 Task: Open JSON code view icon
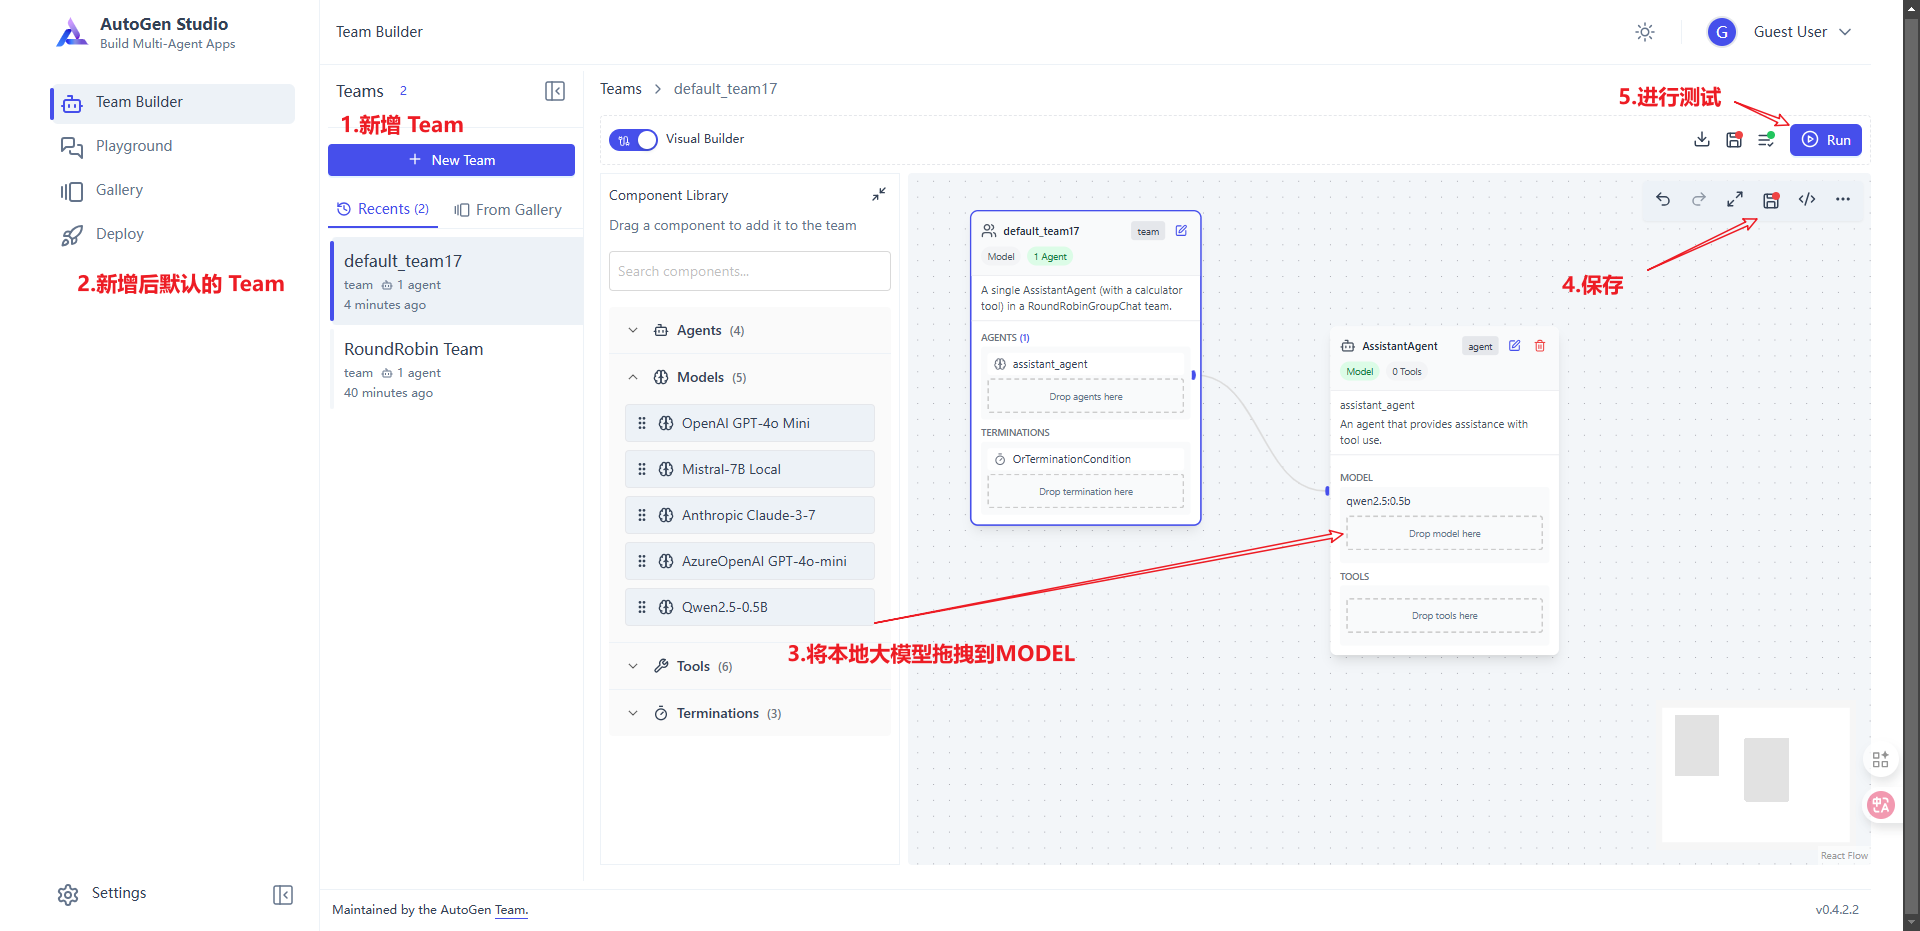1807,199
